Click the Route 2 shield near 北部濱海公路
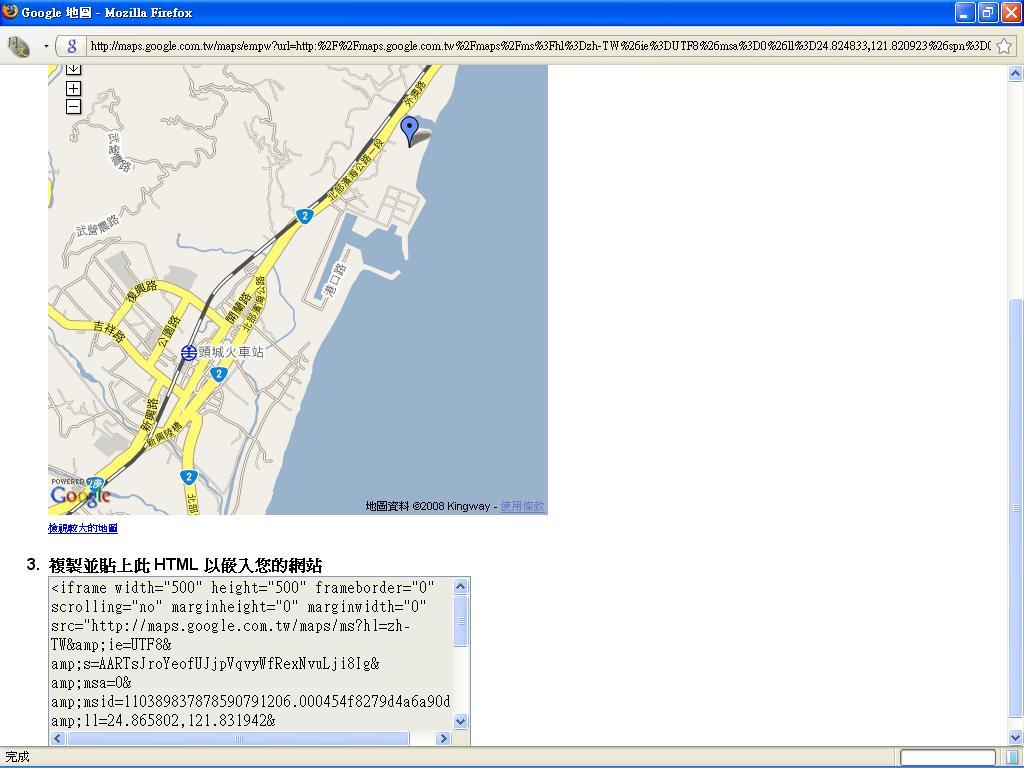This screenshot has width=1024, height=768. pyautogui.click(x=304, y=216)
